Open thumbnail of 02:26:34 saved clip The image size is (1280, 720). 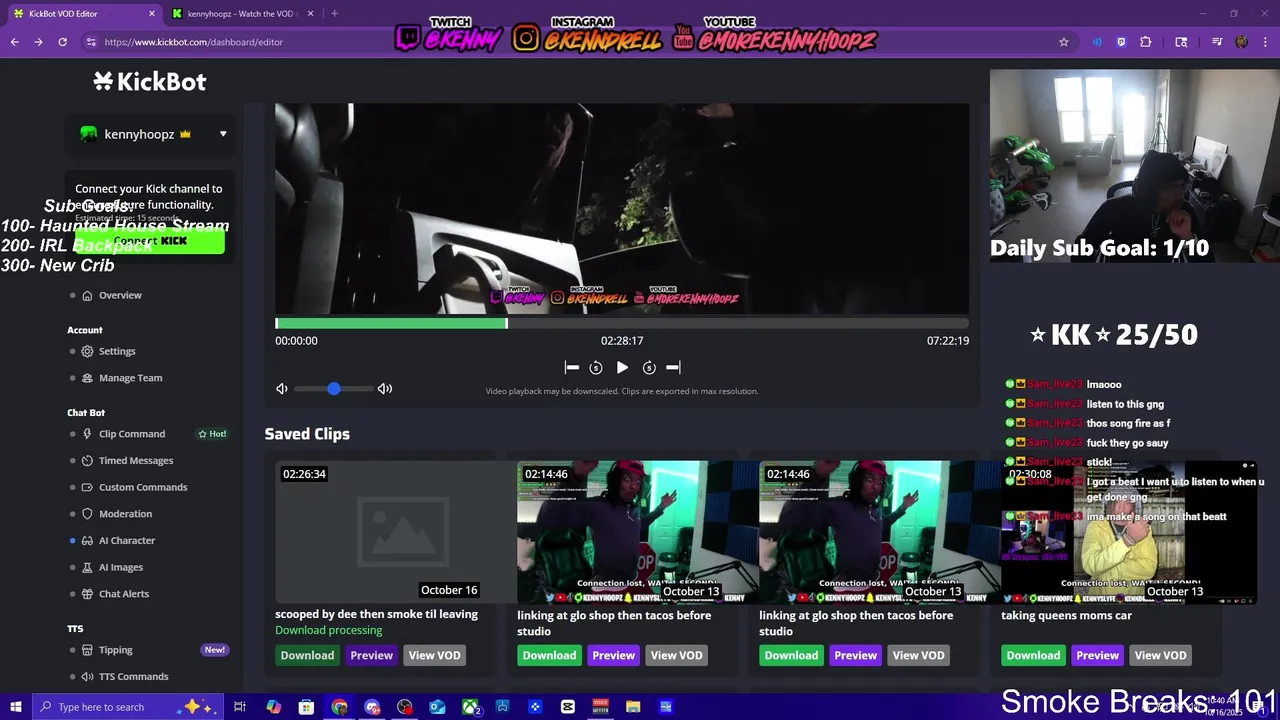(x=397, y=532)
